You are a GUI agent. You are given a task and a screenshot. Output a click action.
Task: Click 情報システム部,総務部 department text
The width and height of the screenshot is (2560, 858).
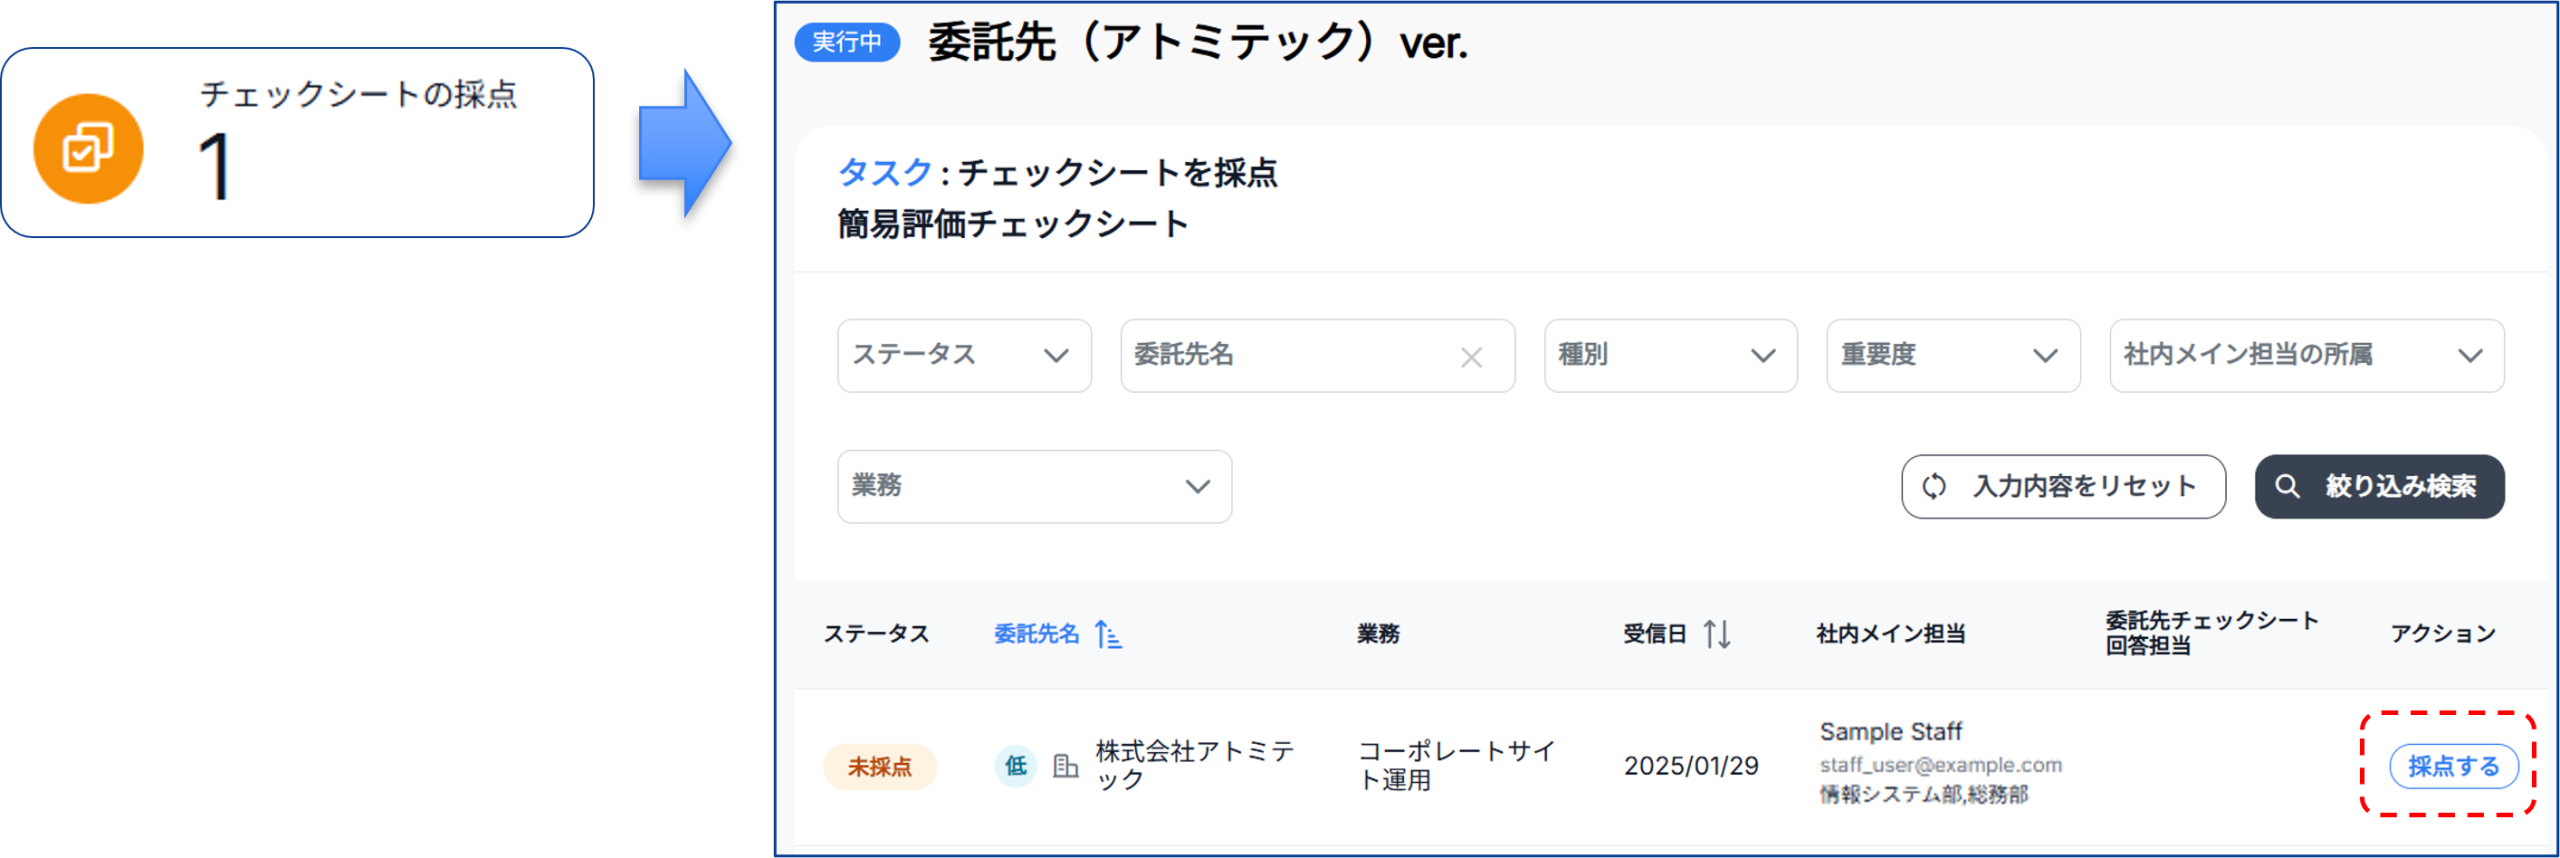(x=1923, y=794)
